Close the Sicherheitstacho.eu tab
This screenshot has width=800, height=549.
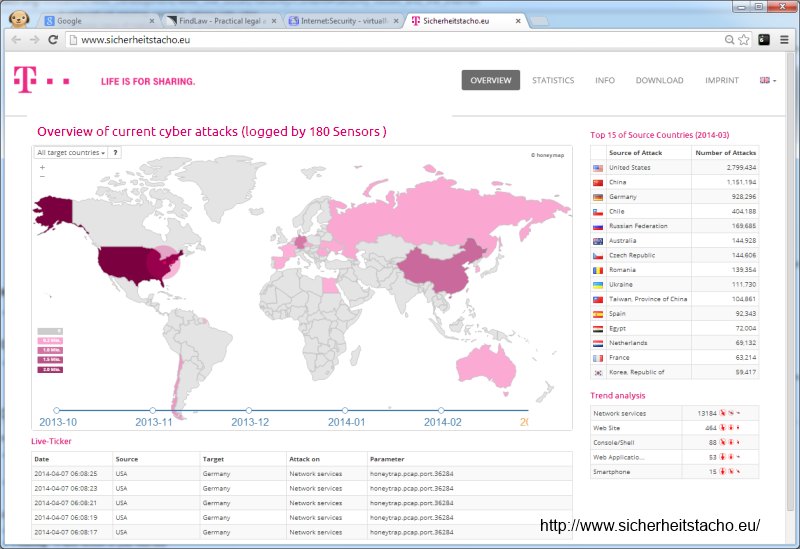coord(518,21)
